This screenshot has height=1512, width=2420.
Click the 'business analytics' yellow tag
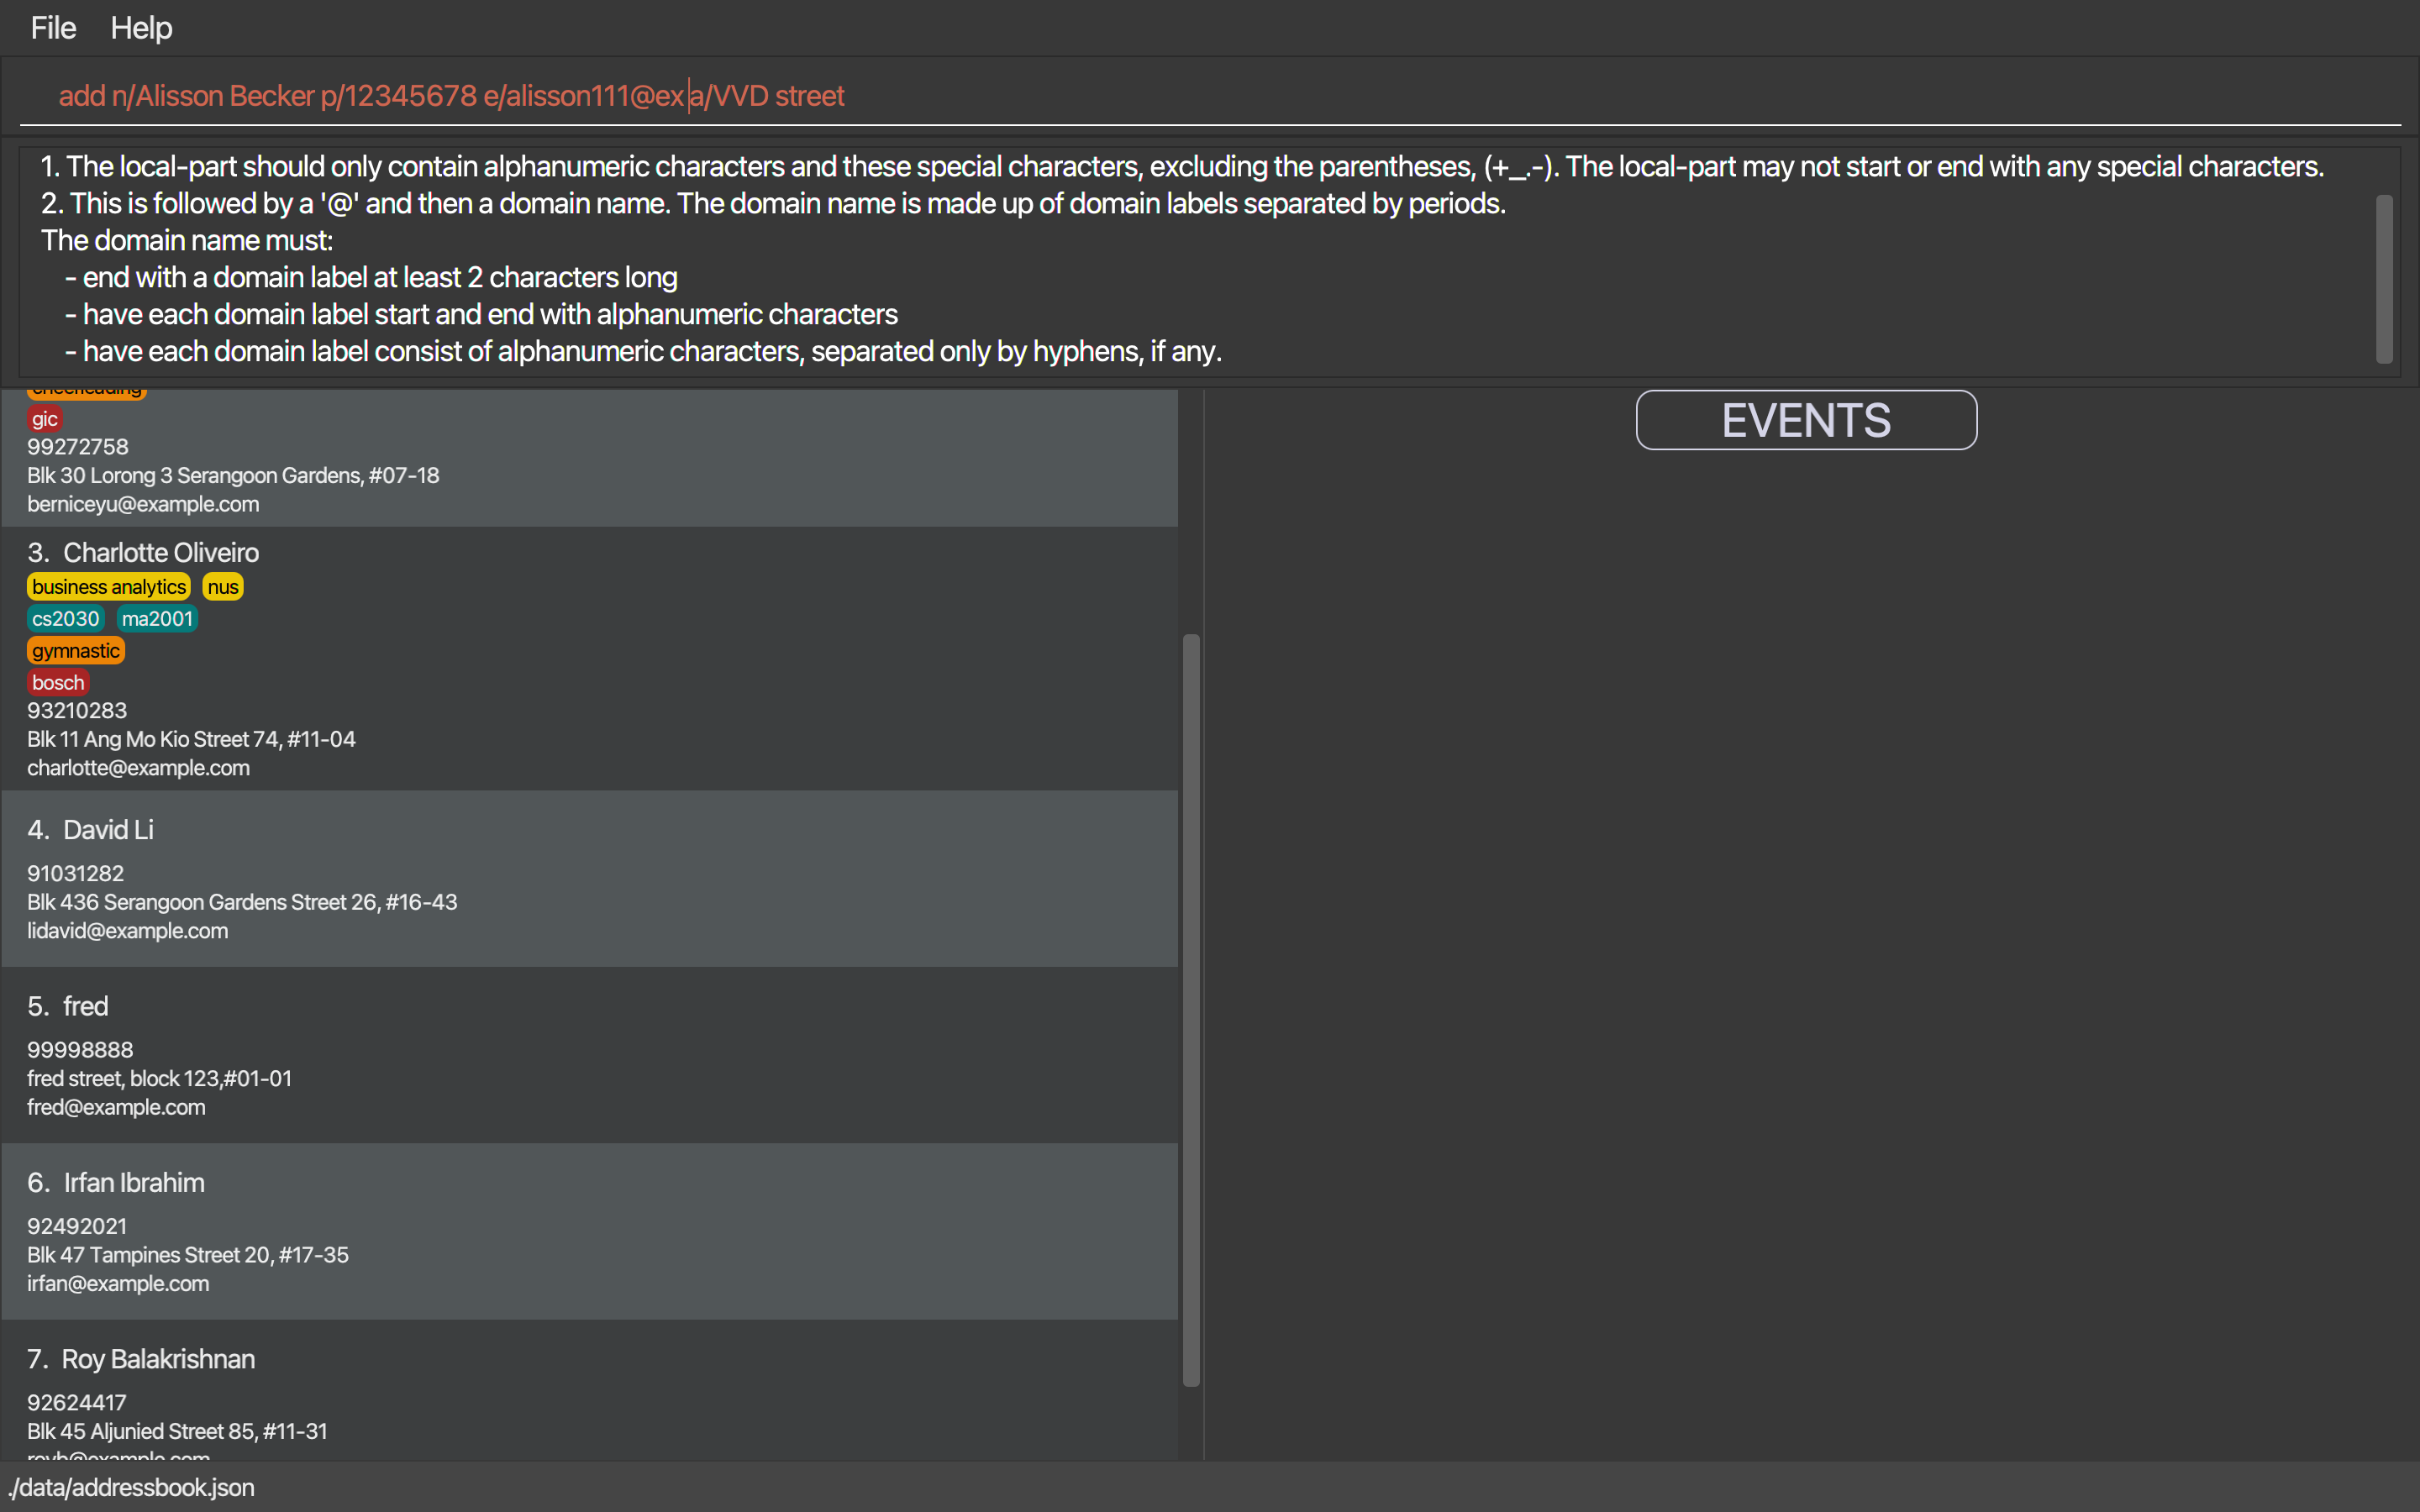click(x=109, y=587)
